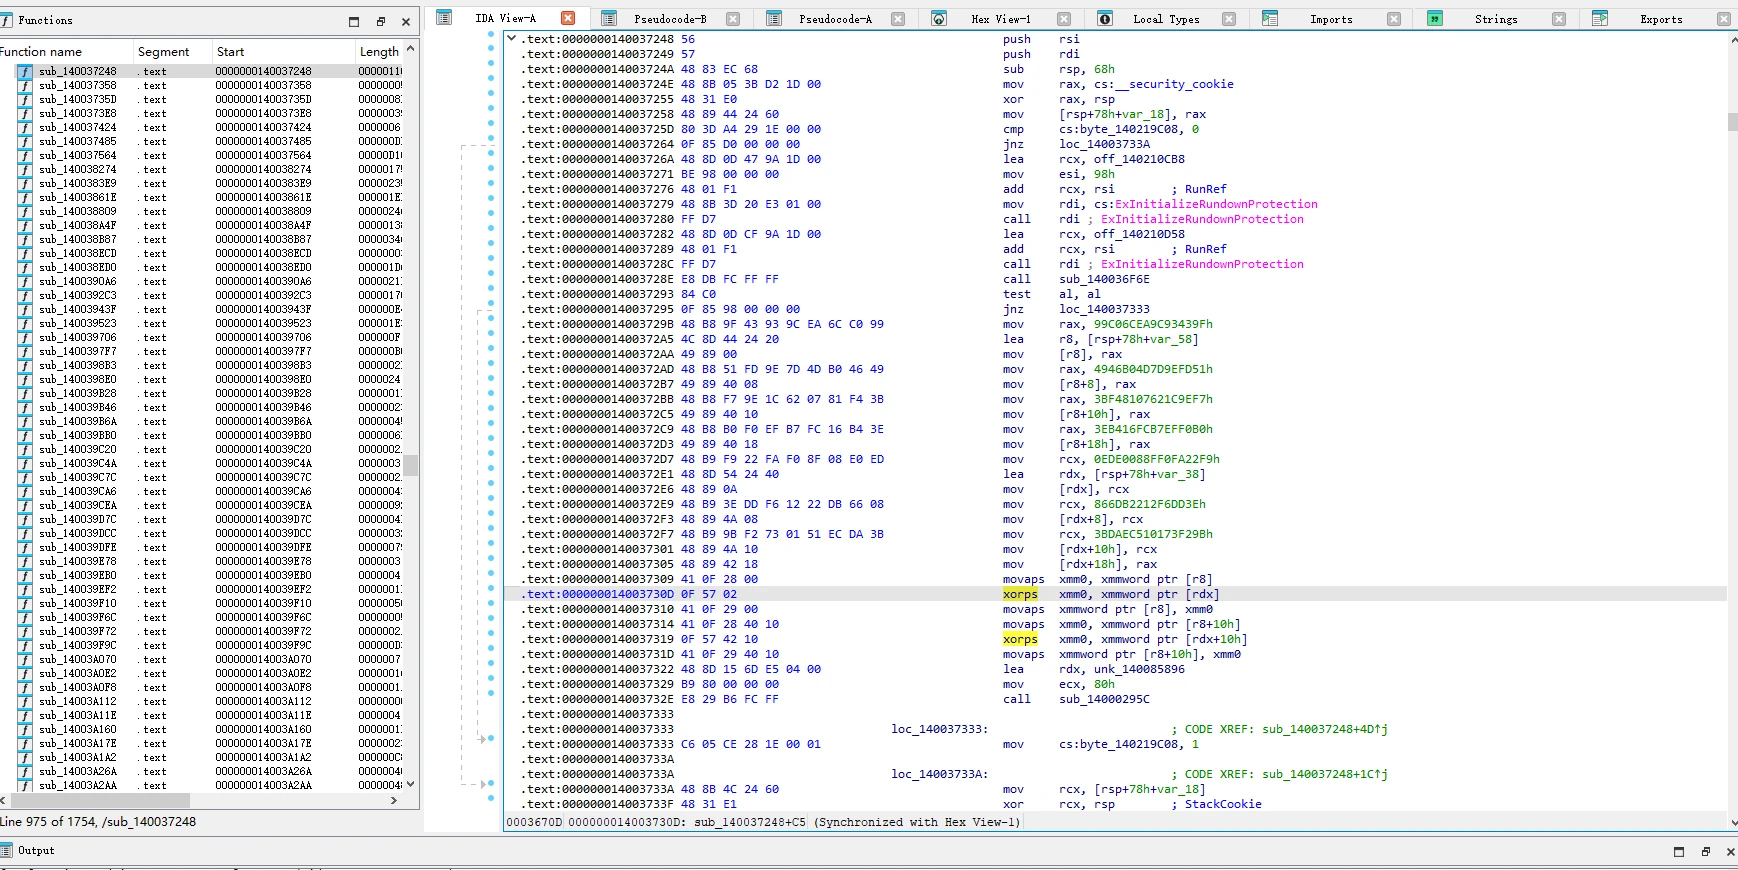Image resolution: width=1738 pixels, height=870 pixels.
Task: Click the ExInitializeRundownProtection import reference
Action: [x=1216, y=204]
